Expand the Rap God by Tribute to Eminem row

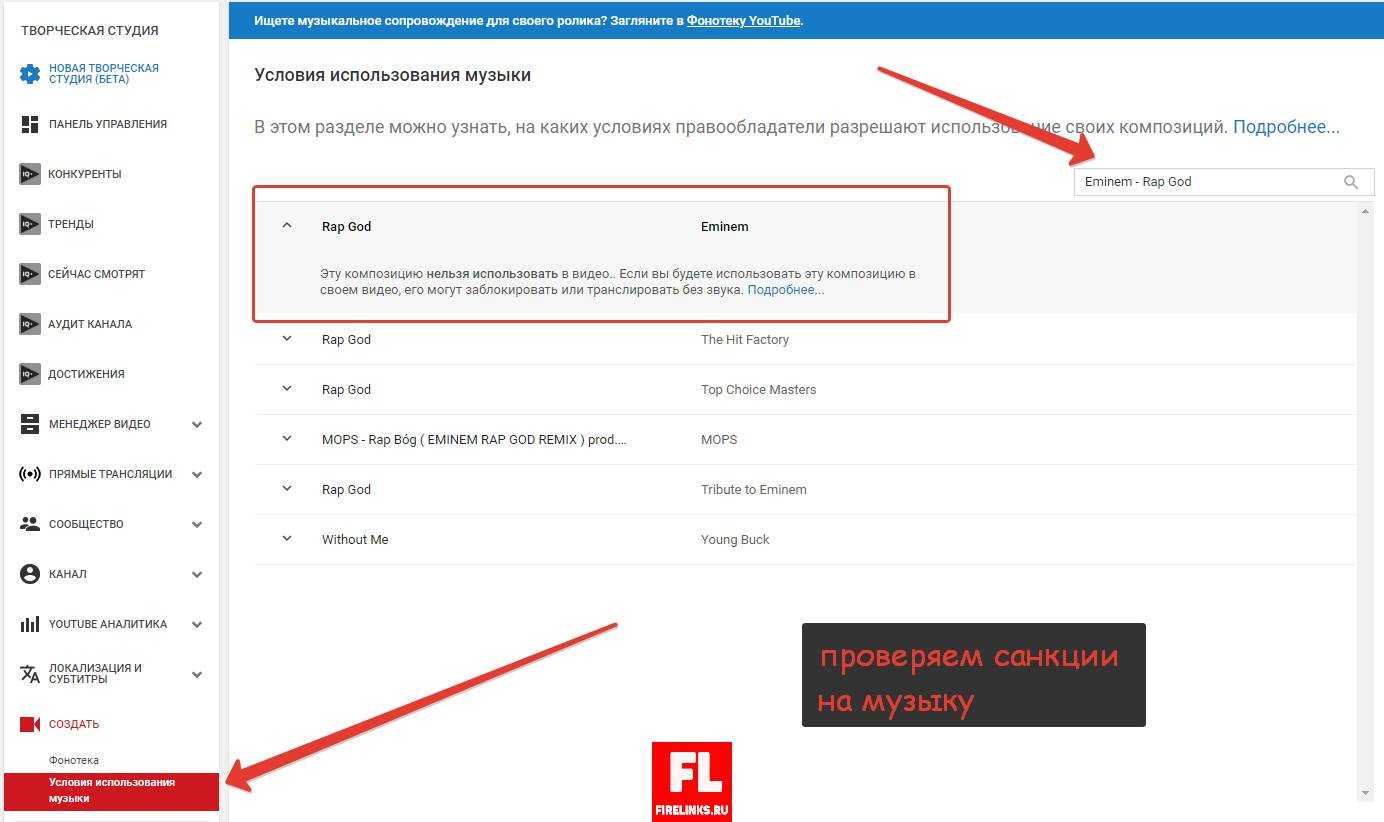(x=287, y=489)
